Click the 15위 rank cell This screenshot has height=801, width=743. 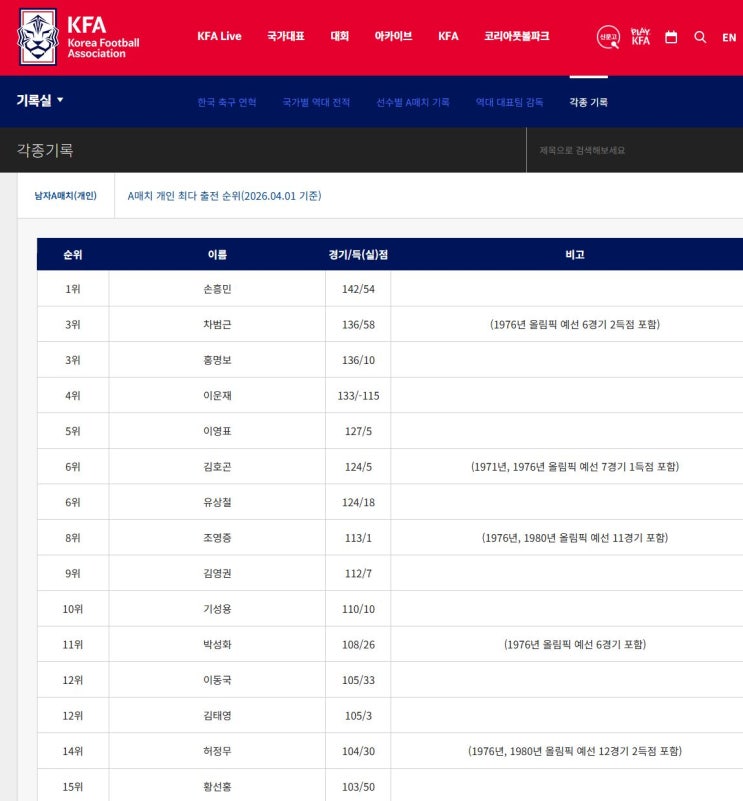coord(73,787)
